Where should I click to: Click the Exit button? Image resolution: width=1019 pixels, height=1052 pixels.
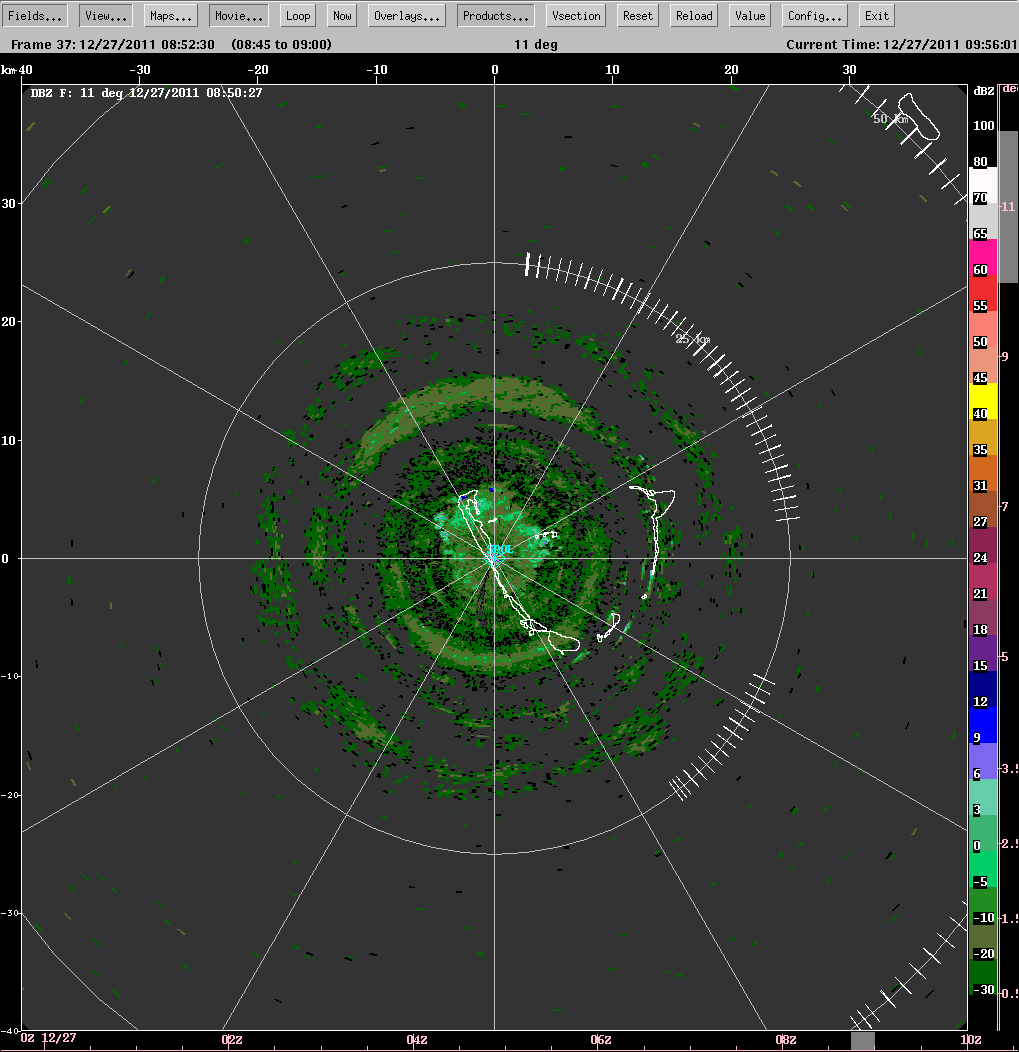pyautogui.click(x=876, y=15)
